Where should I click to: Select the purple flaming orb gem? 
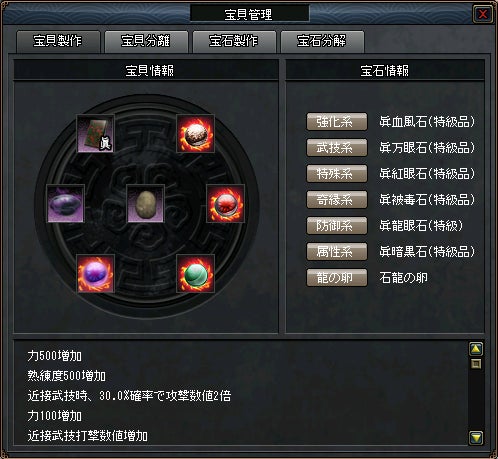coord(96,274)
